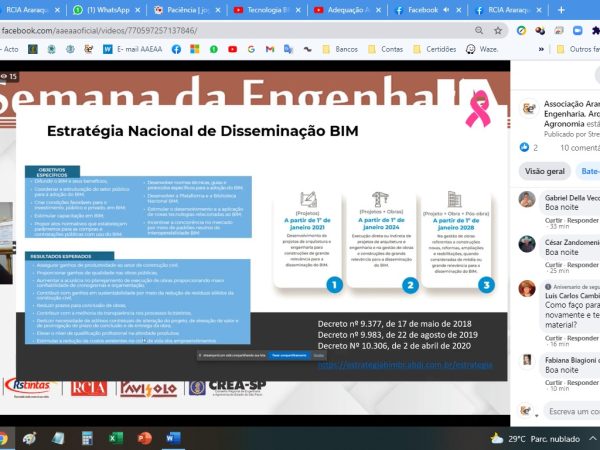Select the last RCIA Araraq Facebook tab
This screenshot has width=600, height=450.
503,10
